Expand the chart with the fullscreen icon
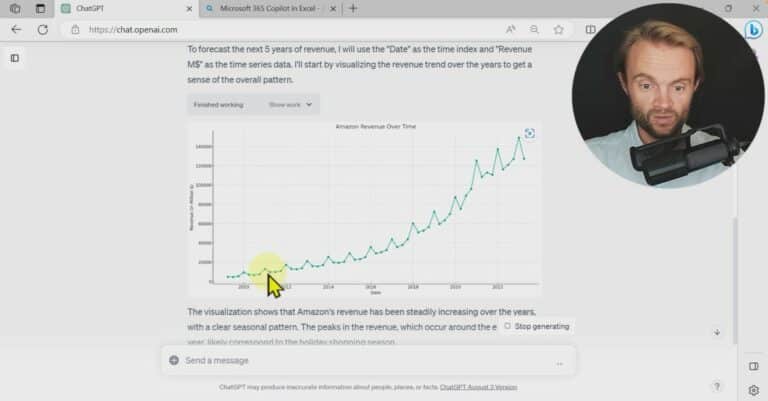Screen dimensions: 768x401 point(529,133)
